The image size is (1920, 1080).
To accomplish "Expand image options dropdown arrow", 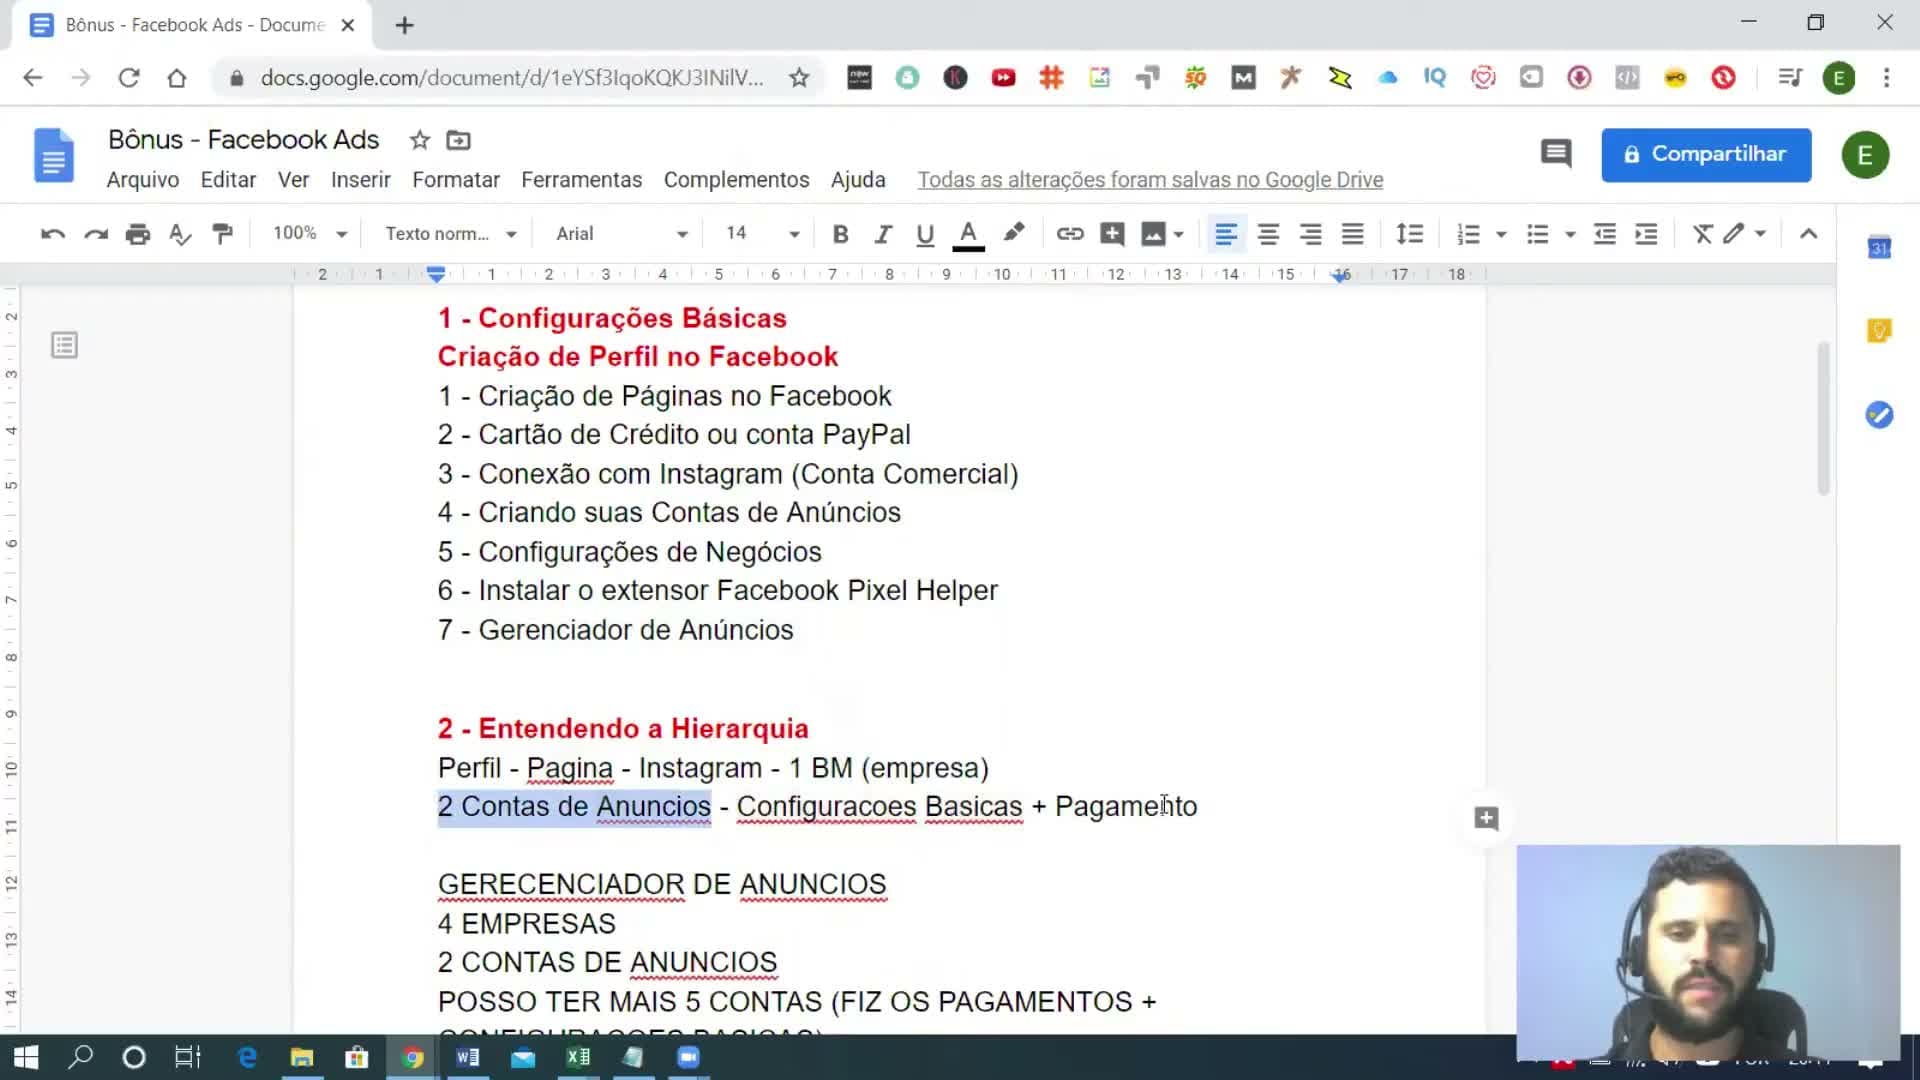I will (1179, 235).
